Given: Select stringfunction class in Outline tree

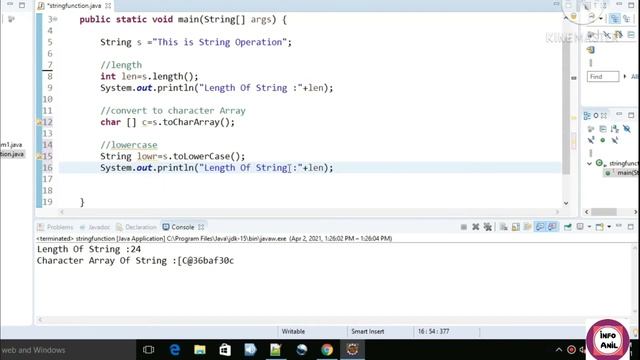Looking at the screenshot, I should pos(617,163).
